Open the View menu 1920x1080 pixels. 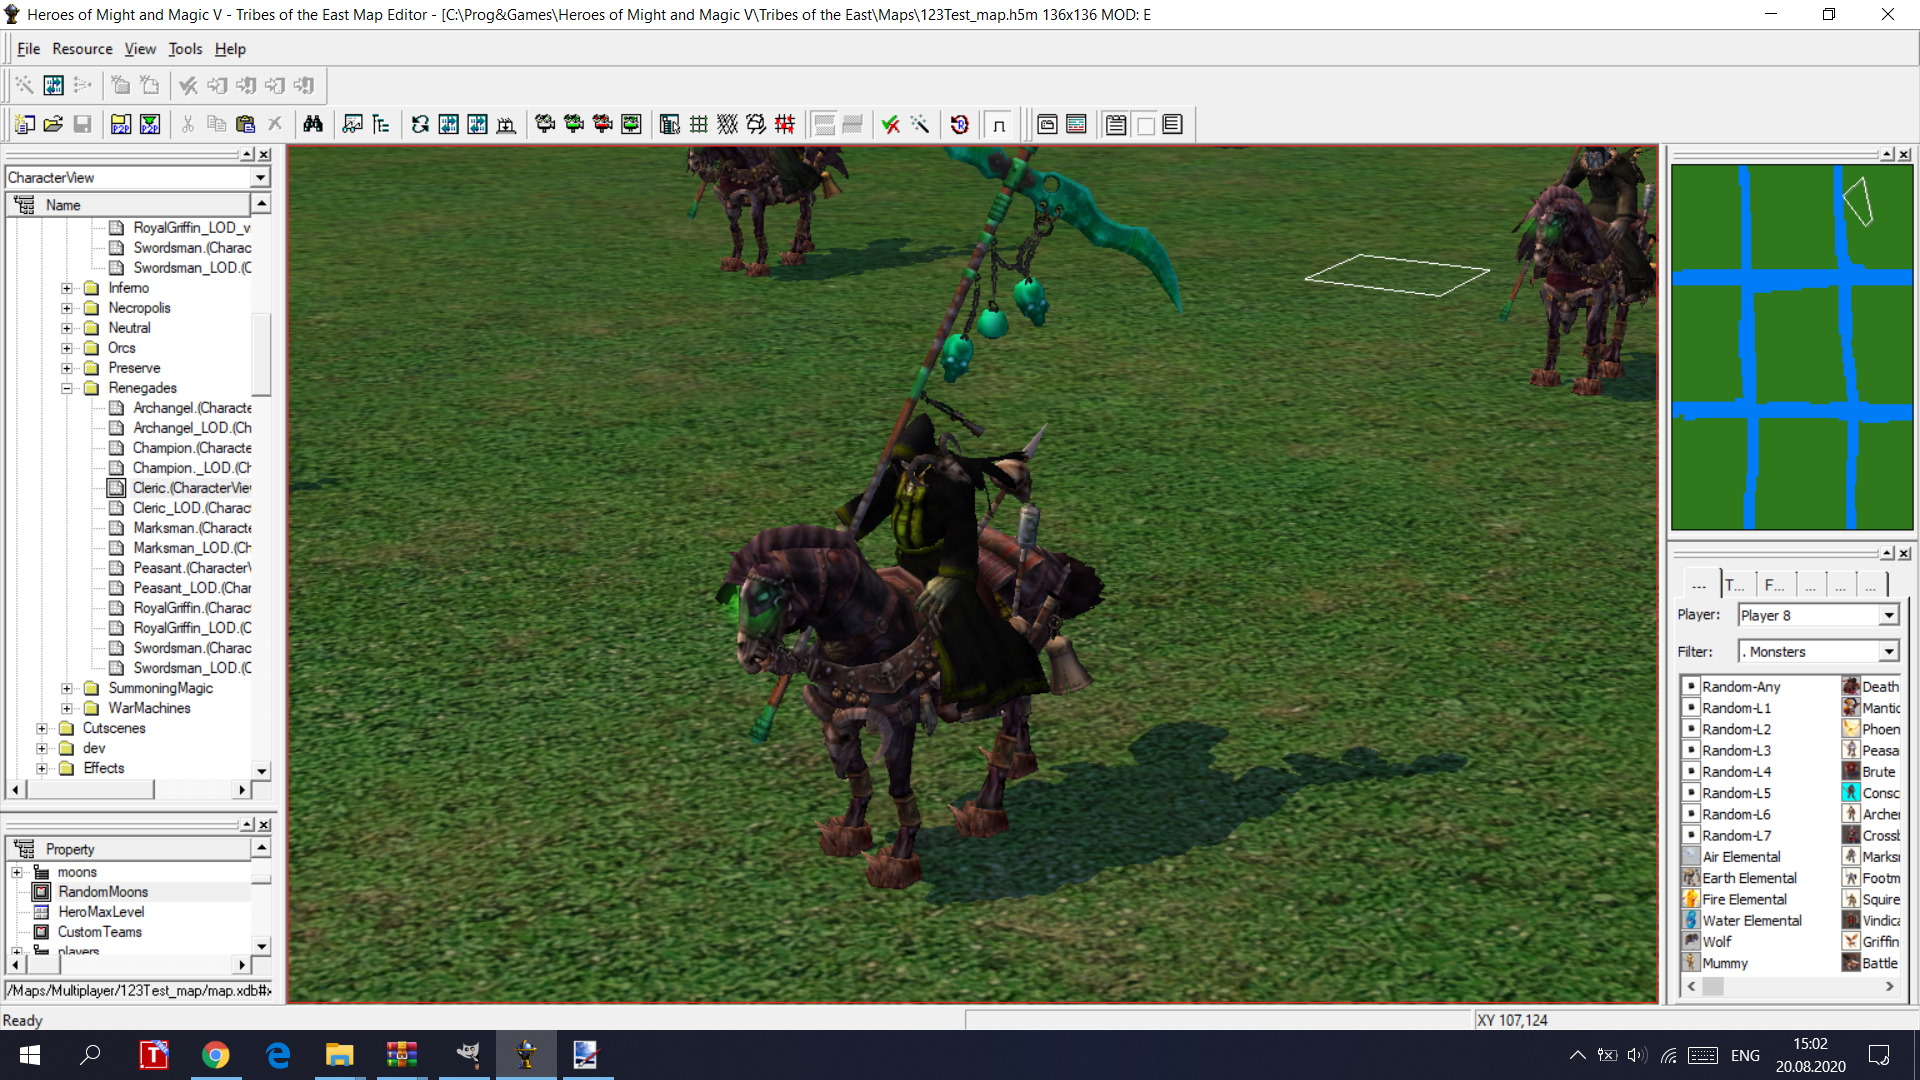coord(140,49)
